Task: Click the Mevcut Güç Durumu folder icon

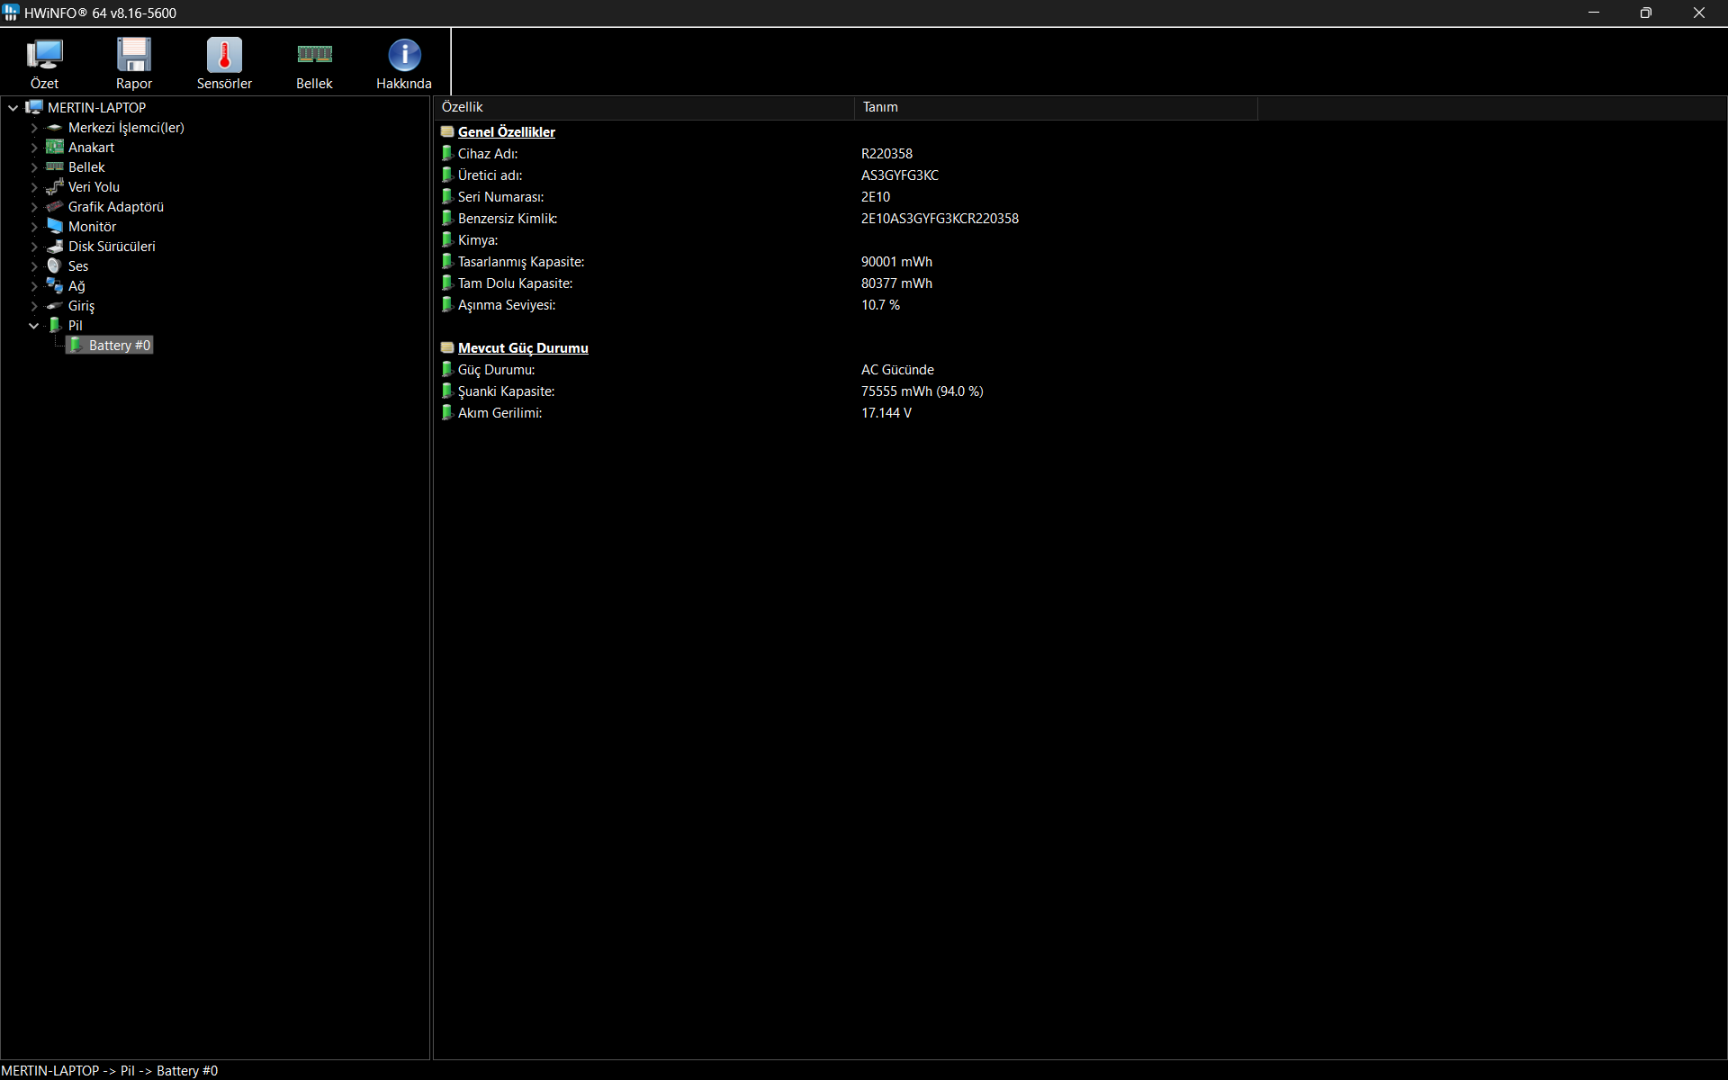Action: click(x=447, y=347)
